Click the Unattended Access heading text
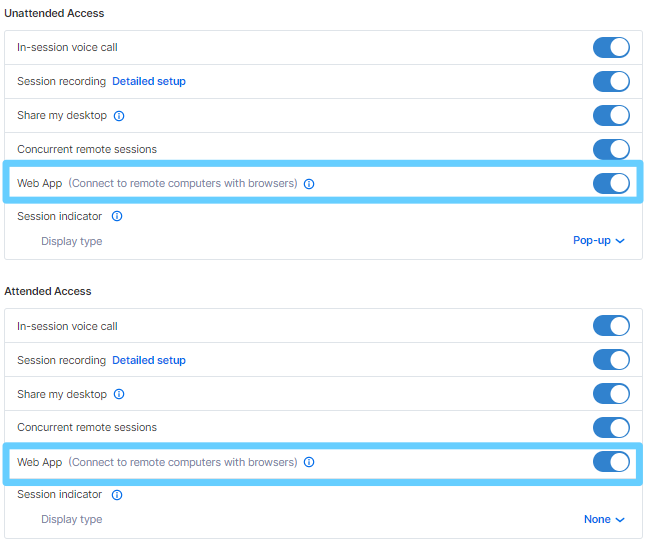Viewport: 650px width, 545px height. tap(54, 13)
